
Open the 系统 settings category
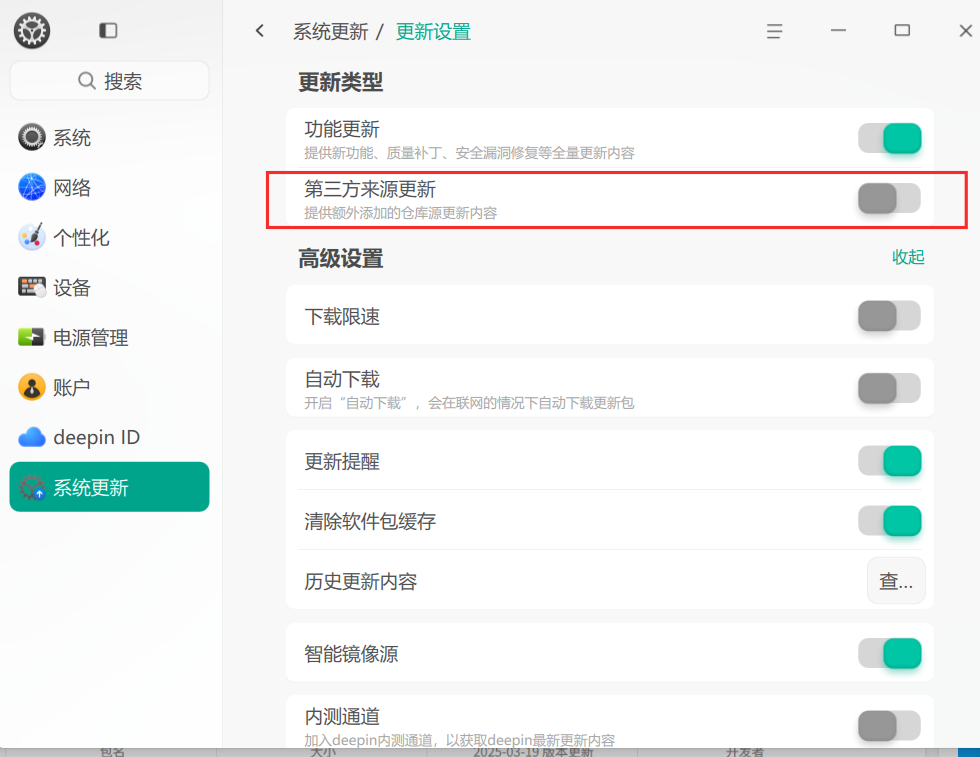109,138
